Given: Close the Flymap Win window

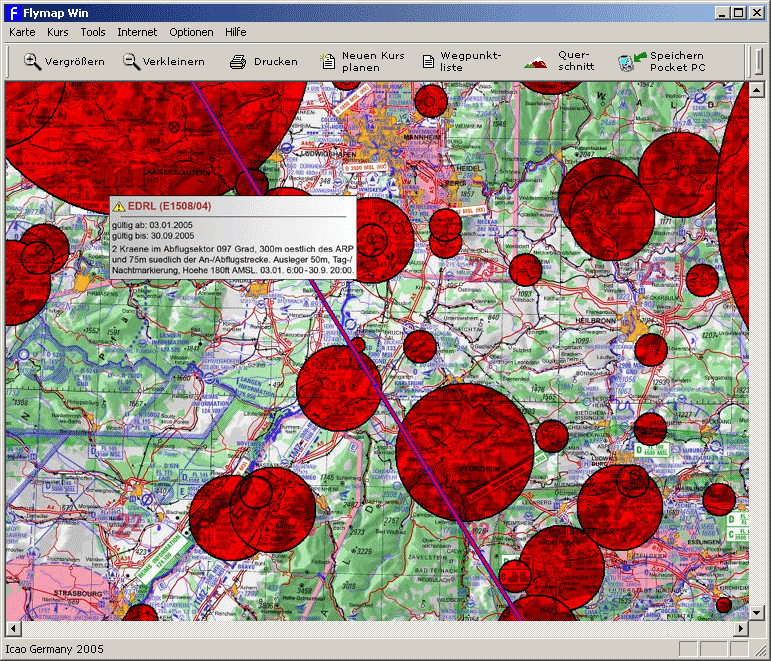Looking at the screenshot, I should point(757,13).
